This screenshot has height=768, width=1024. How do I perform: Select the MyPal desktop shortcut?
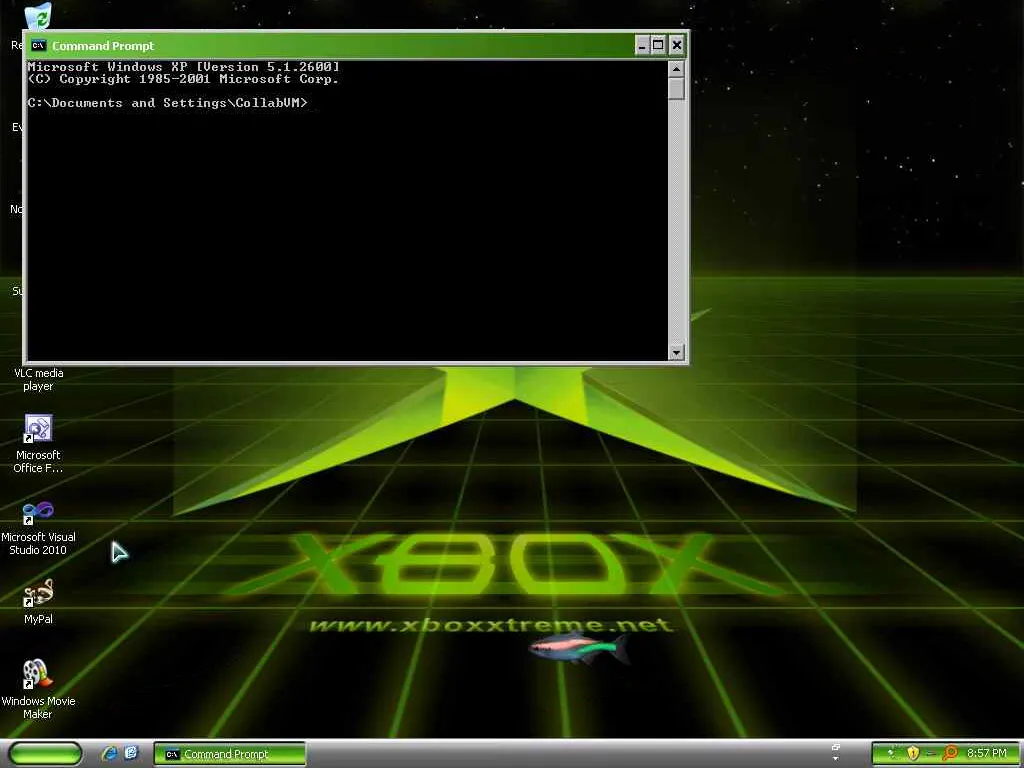(x=38, y=601)
